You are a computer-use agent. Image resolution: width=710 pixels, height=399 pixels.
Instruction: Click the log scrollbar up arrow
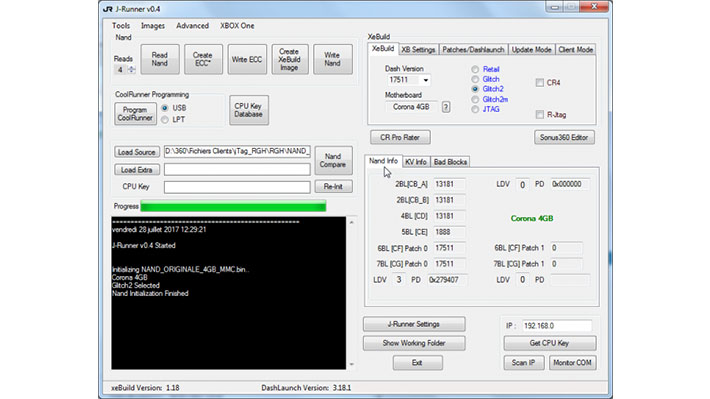coord(351,222)
